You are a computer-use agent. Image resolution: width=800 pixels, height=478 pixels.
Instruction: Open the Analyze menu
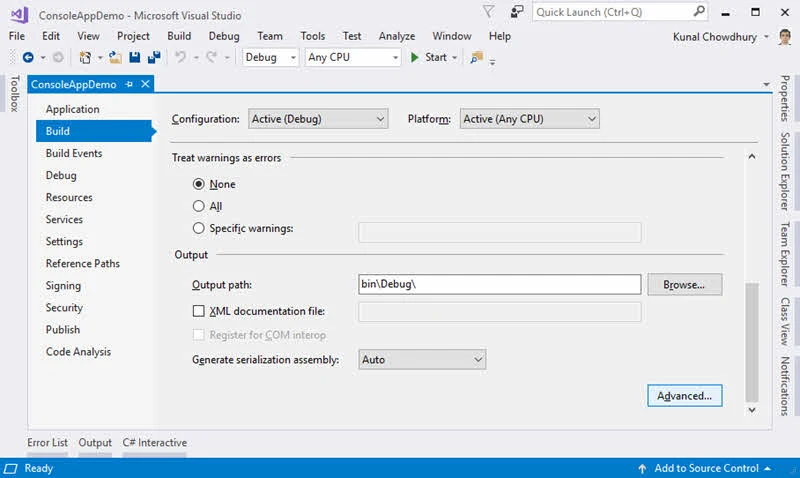[396, 36]
